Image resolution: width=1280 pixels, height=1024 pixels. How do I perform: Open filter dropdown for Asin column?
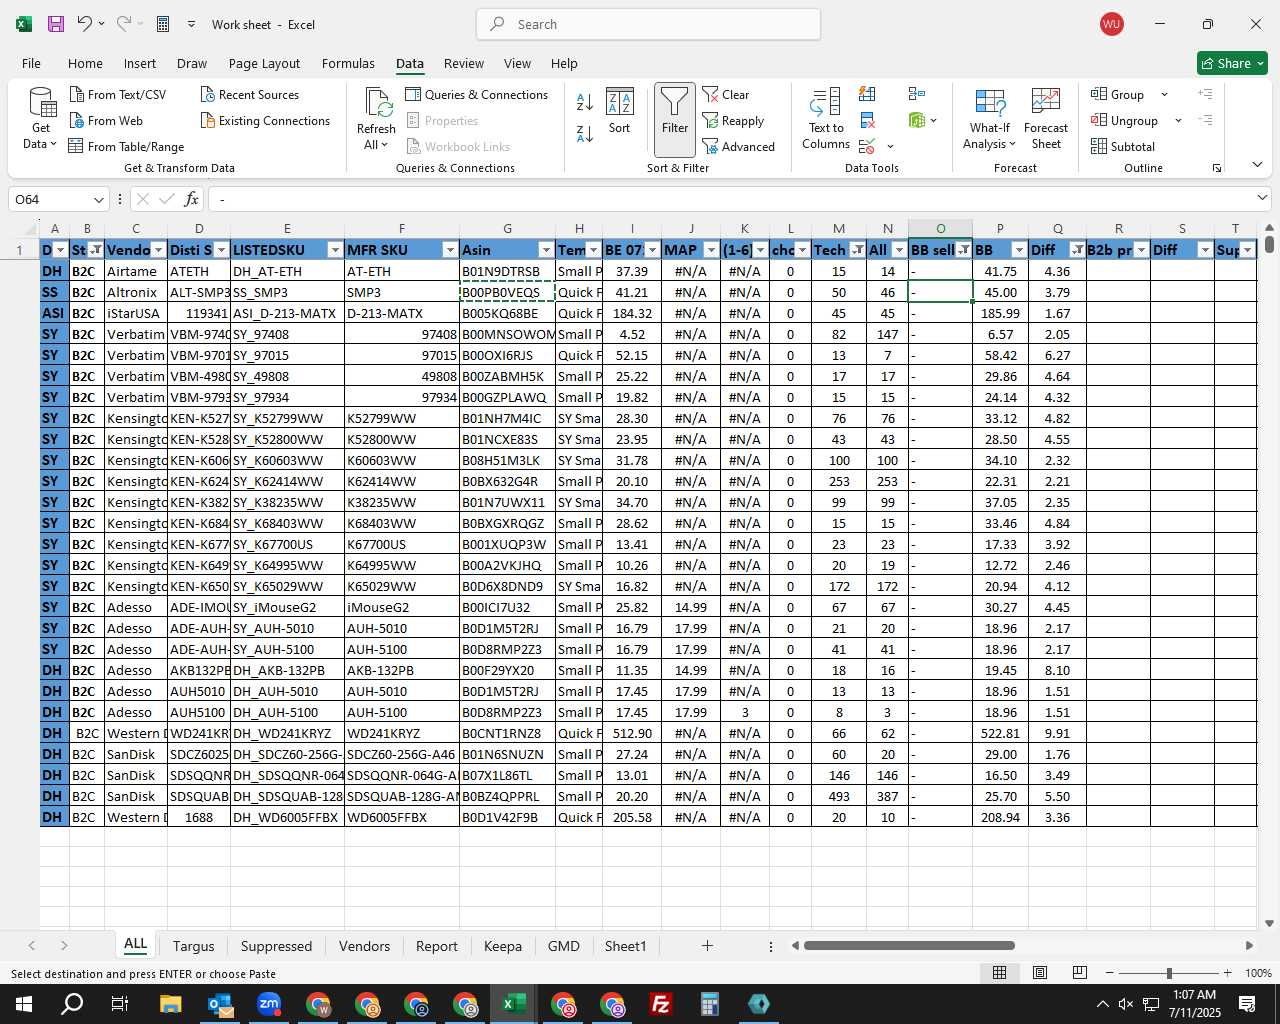(546, 250)
